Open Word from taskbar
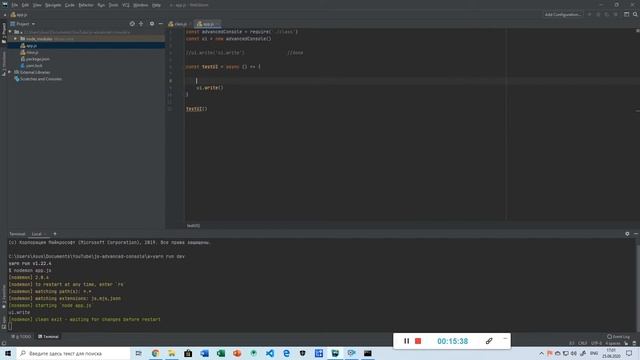Screen dimensions: 640x360 click(x=204, y=353)
